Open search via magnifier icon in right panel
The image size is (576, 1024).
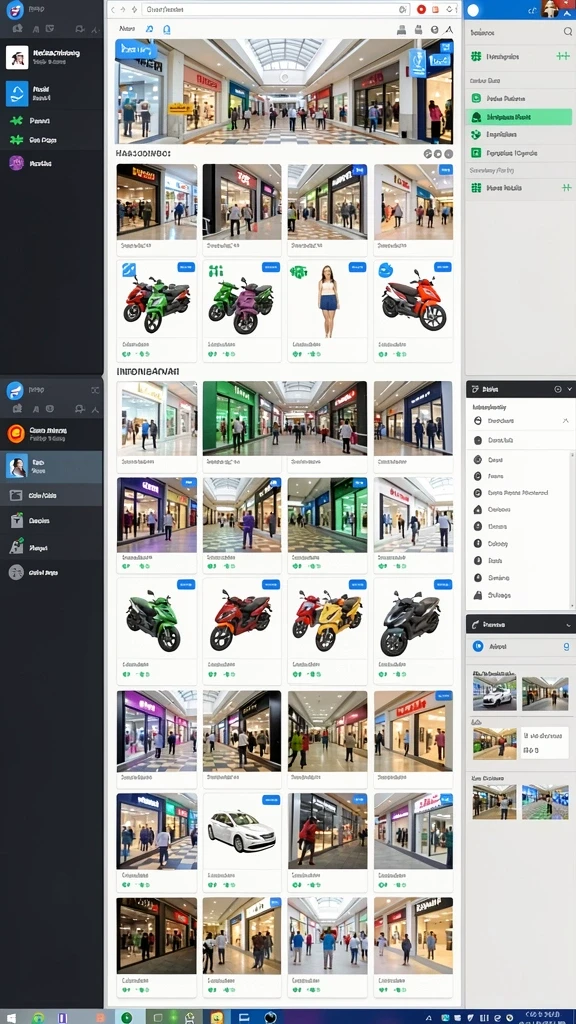(568, 31)
